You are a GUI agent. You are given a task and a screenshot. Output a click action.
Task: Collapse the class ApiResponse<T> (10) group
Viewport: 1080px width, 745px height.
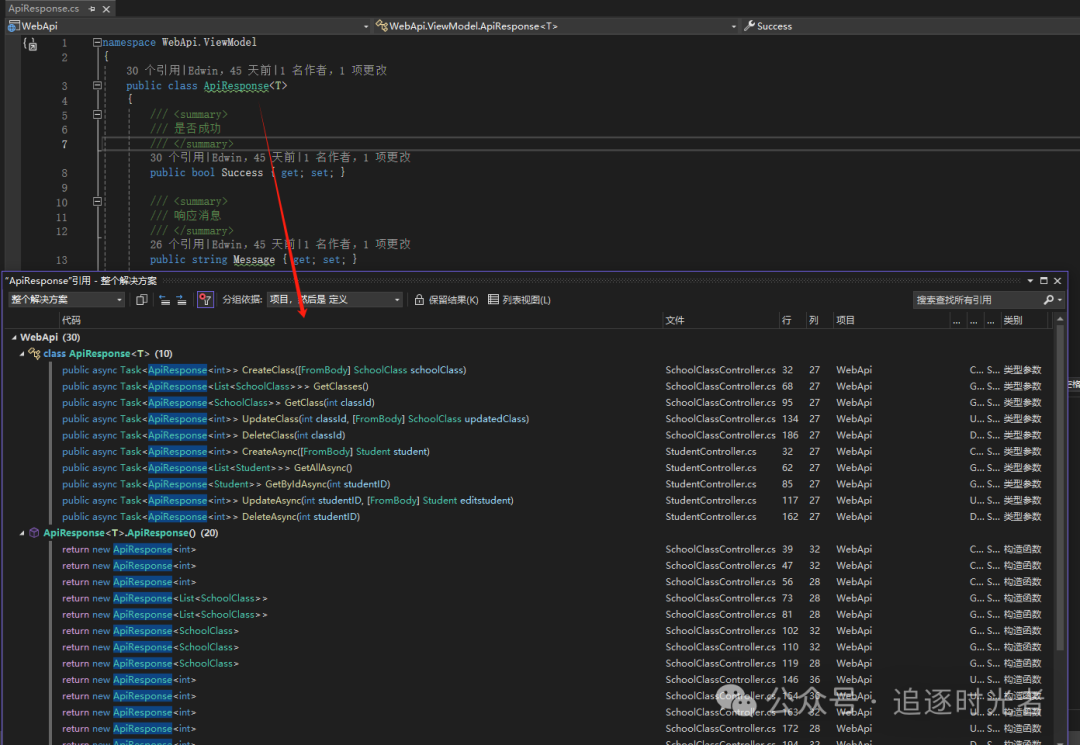22,354
